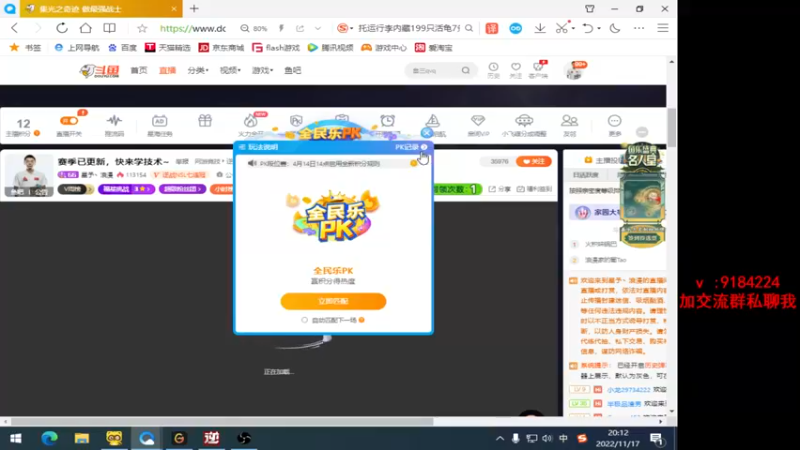
Task: Toggle the live stream switch
Action: (x=69, y=121)
